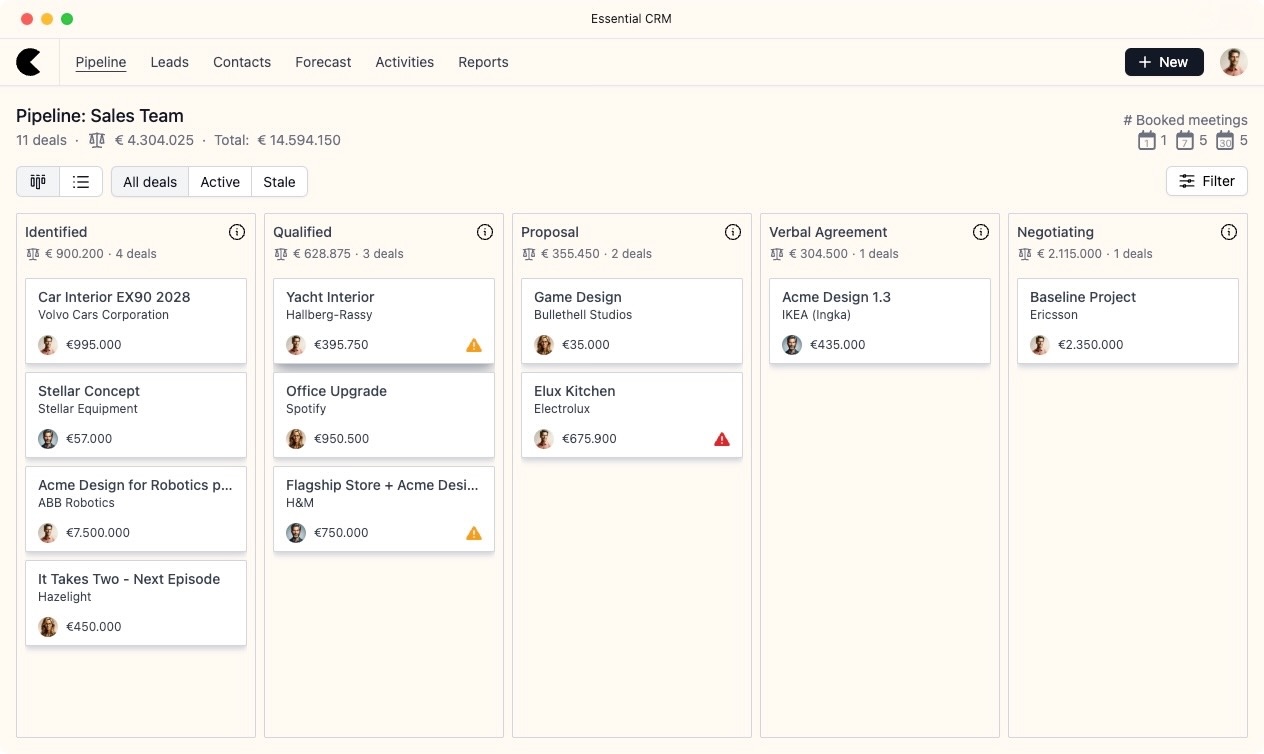Open the user profile avatar
Image resolution: width=1264 pixels, height=754 pixels.
click(x=1233, y=62)
